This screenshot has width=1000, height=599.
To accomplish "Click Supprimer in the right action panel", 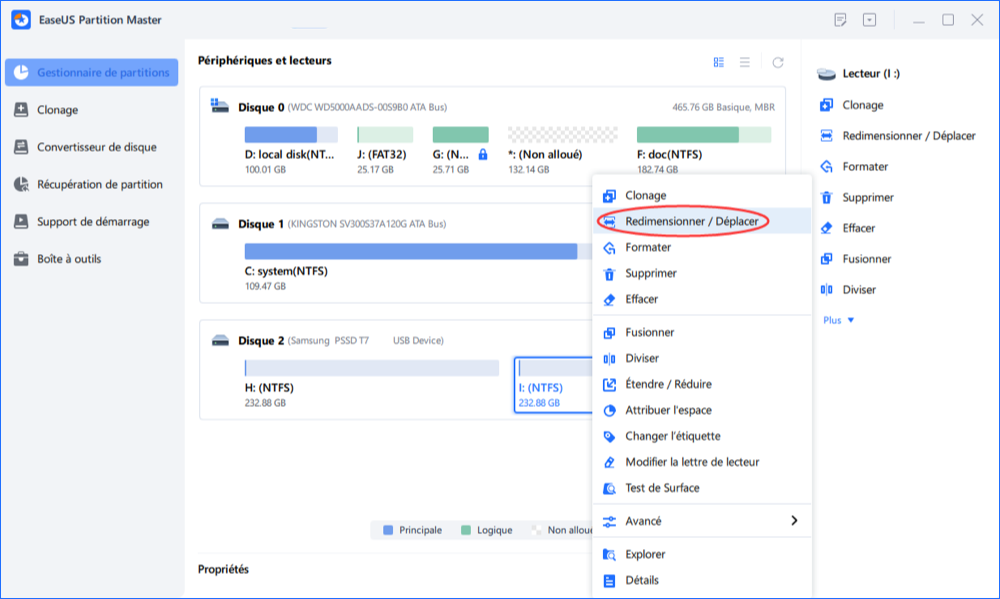I will (x=857, y=197).
